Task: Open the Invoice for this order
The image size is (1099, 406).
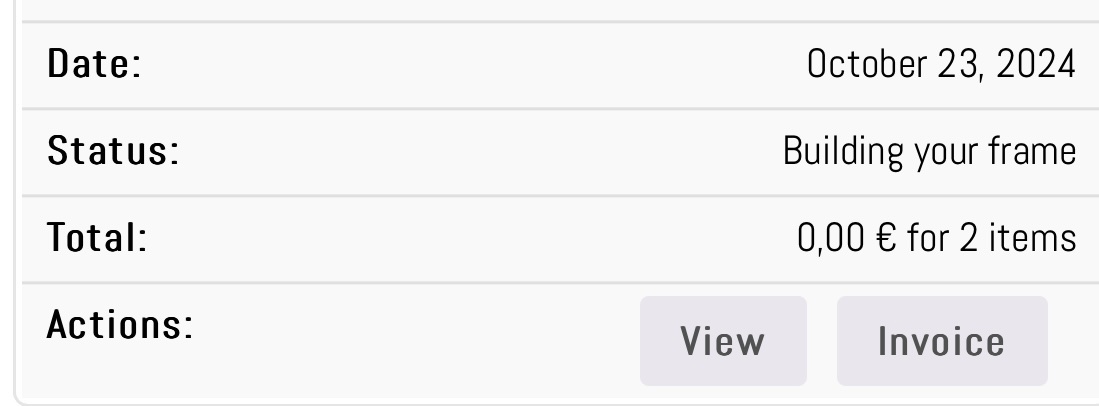Action: coord(941,341)
